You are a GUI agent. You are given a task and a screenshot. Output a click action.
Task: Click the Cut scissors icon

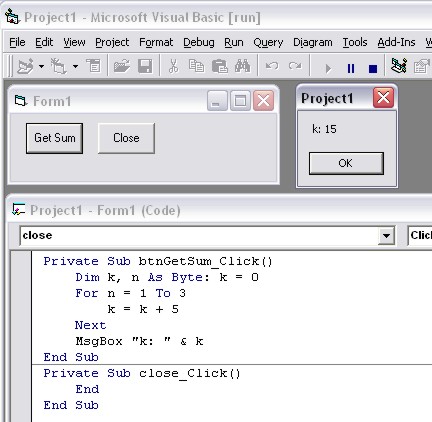173,66
